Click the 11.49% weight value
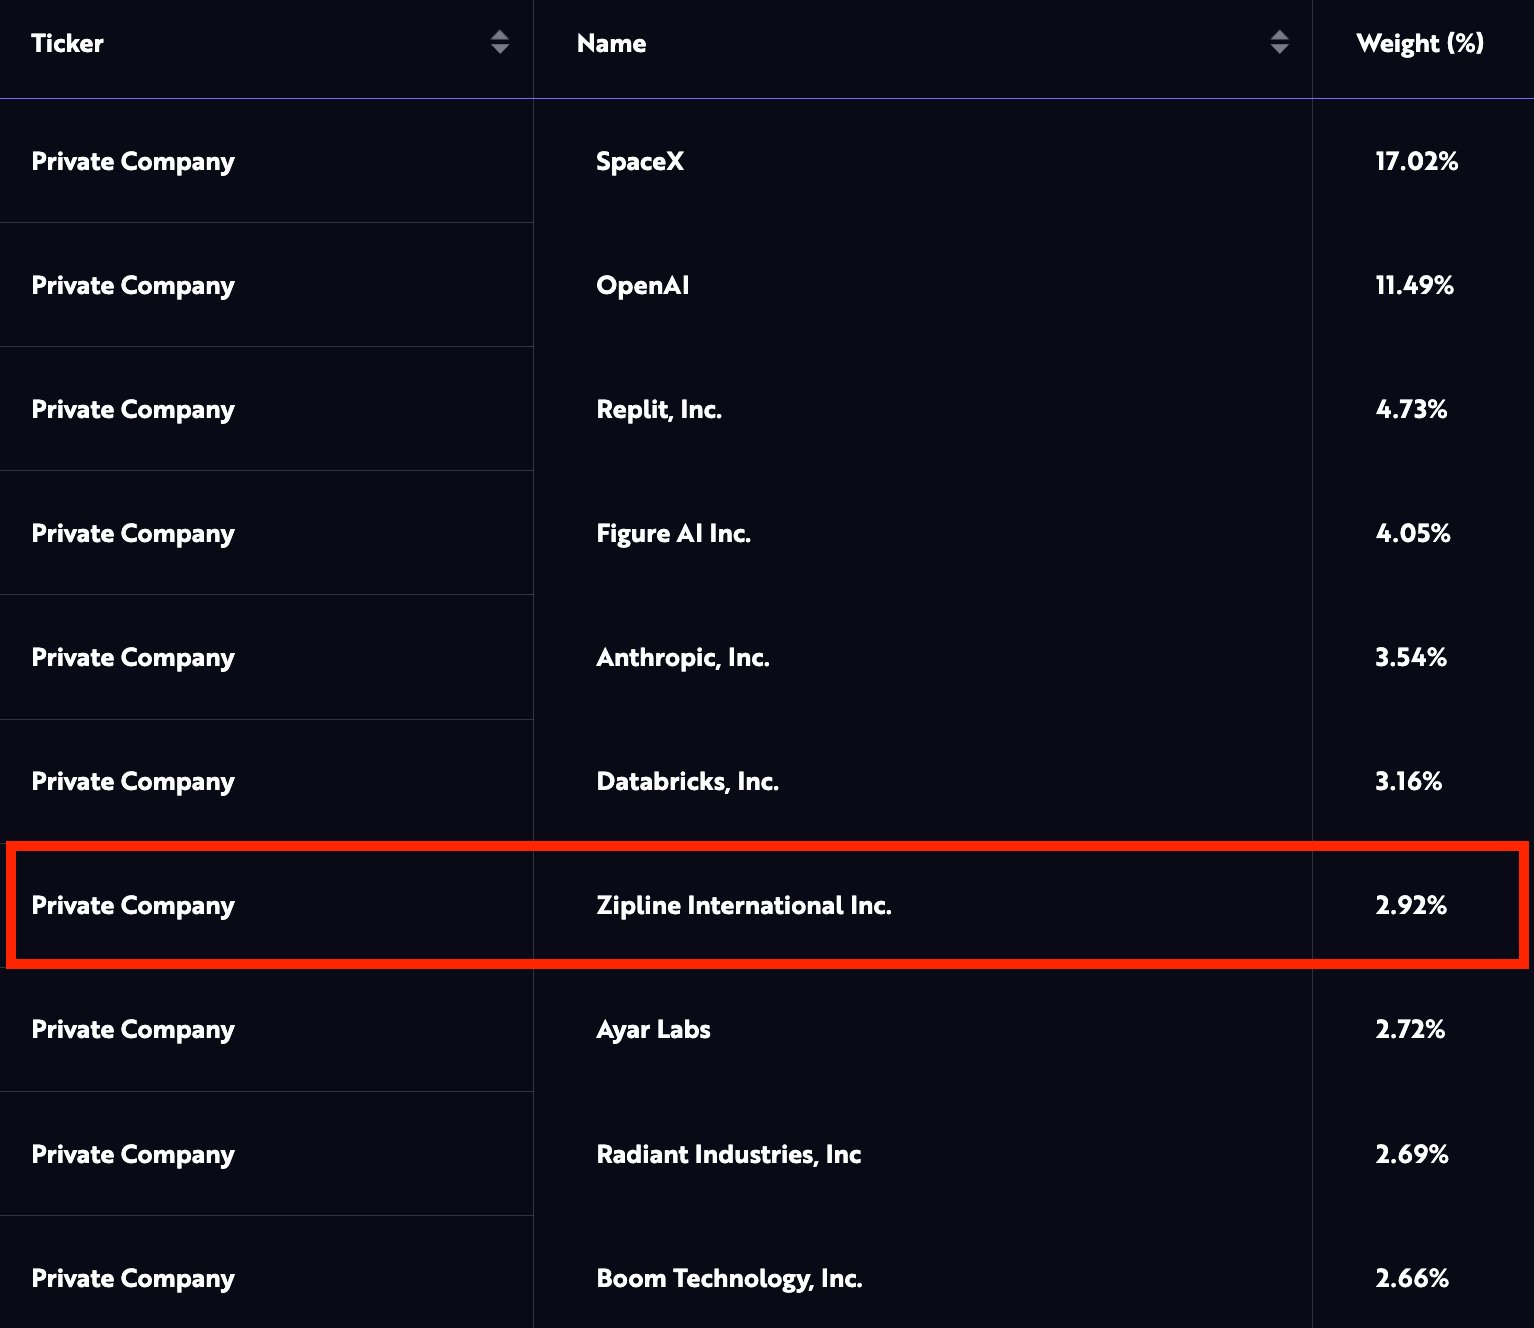The image size is (1534, 1328). click(x=1414, y=285)
